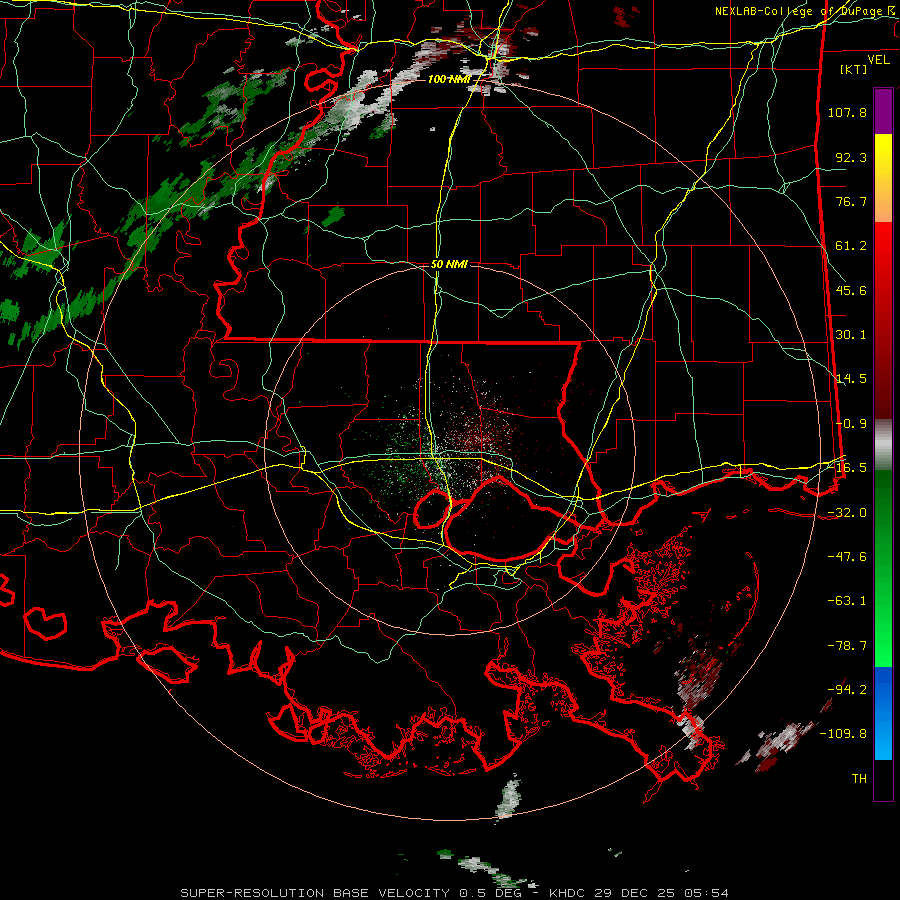900x900 pixels.
Task: Click the 50 NMI range ring label
Action: coord(449,264)
